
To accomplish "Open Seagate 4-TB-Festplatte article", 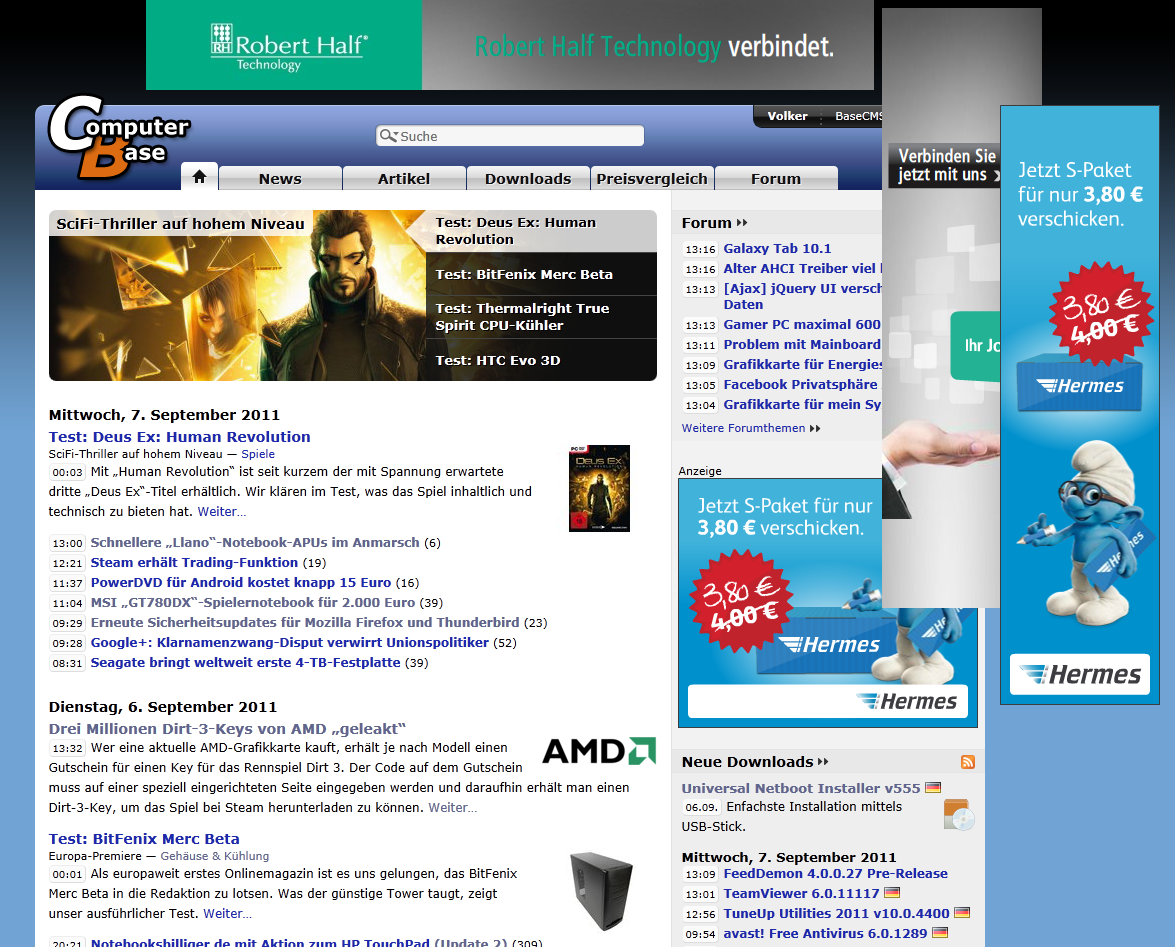I will click(x=245, y=663).
